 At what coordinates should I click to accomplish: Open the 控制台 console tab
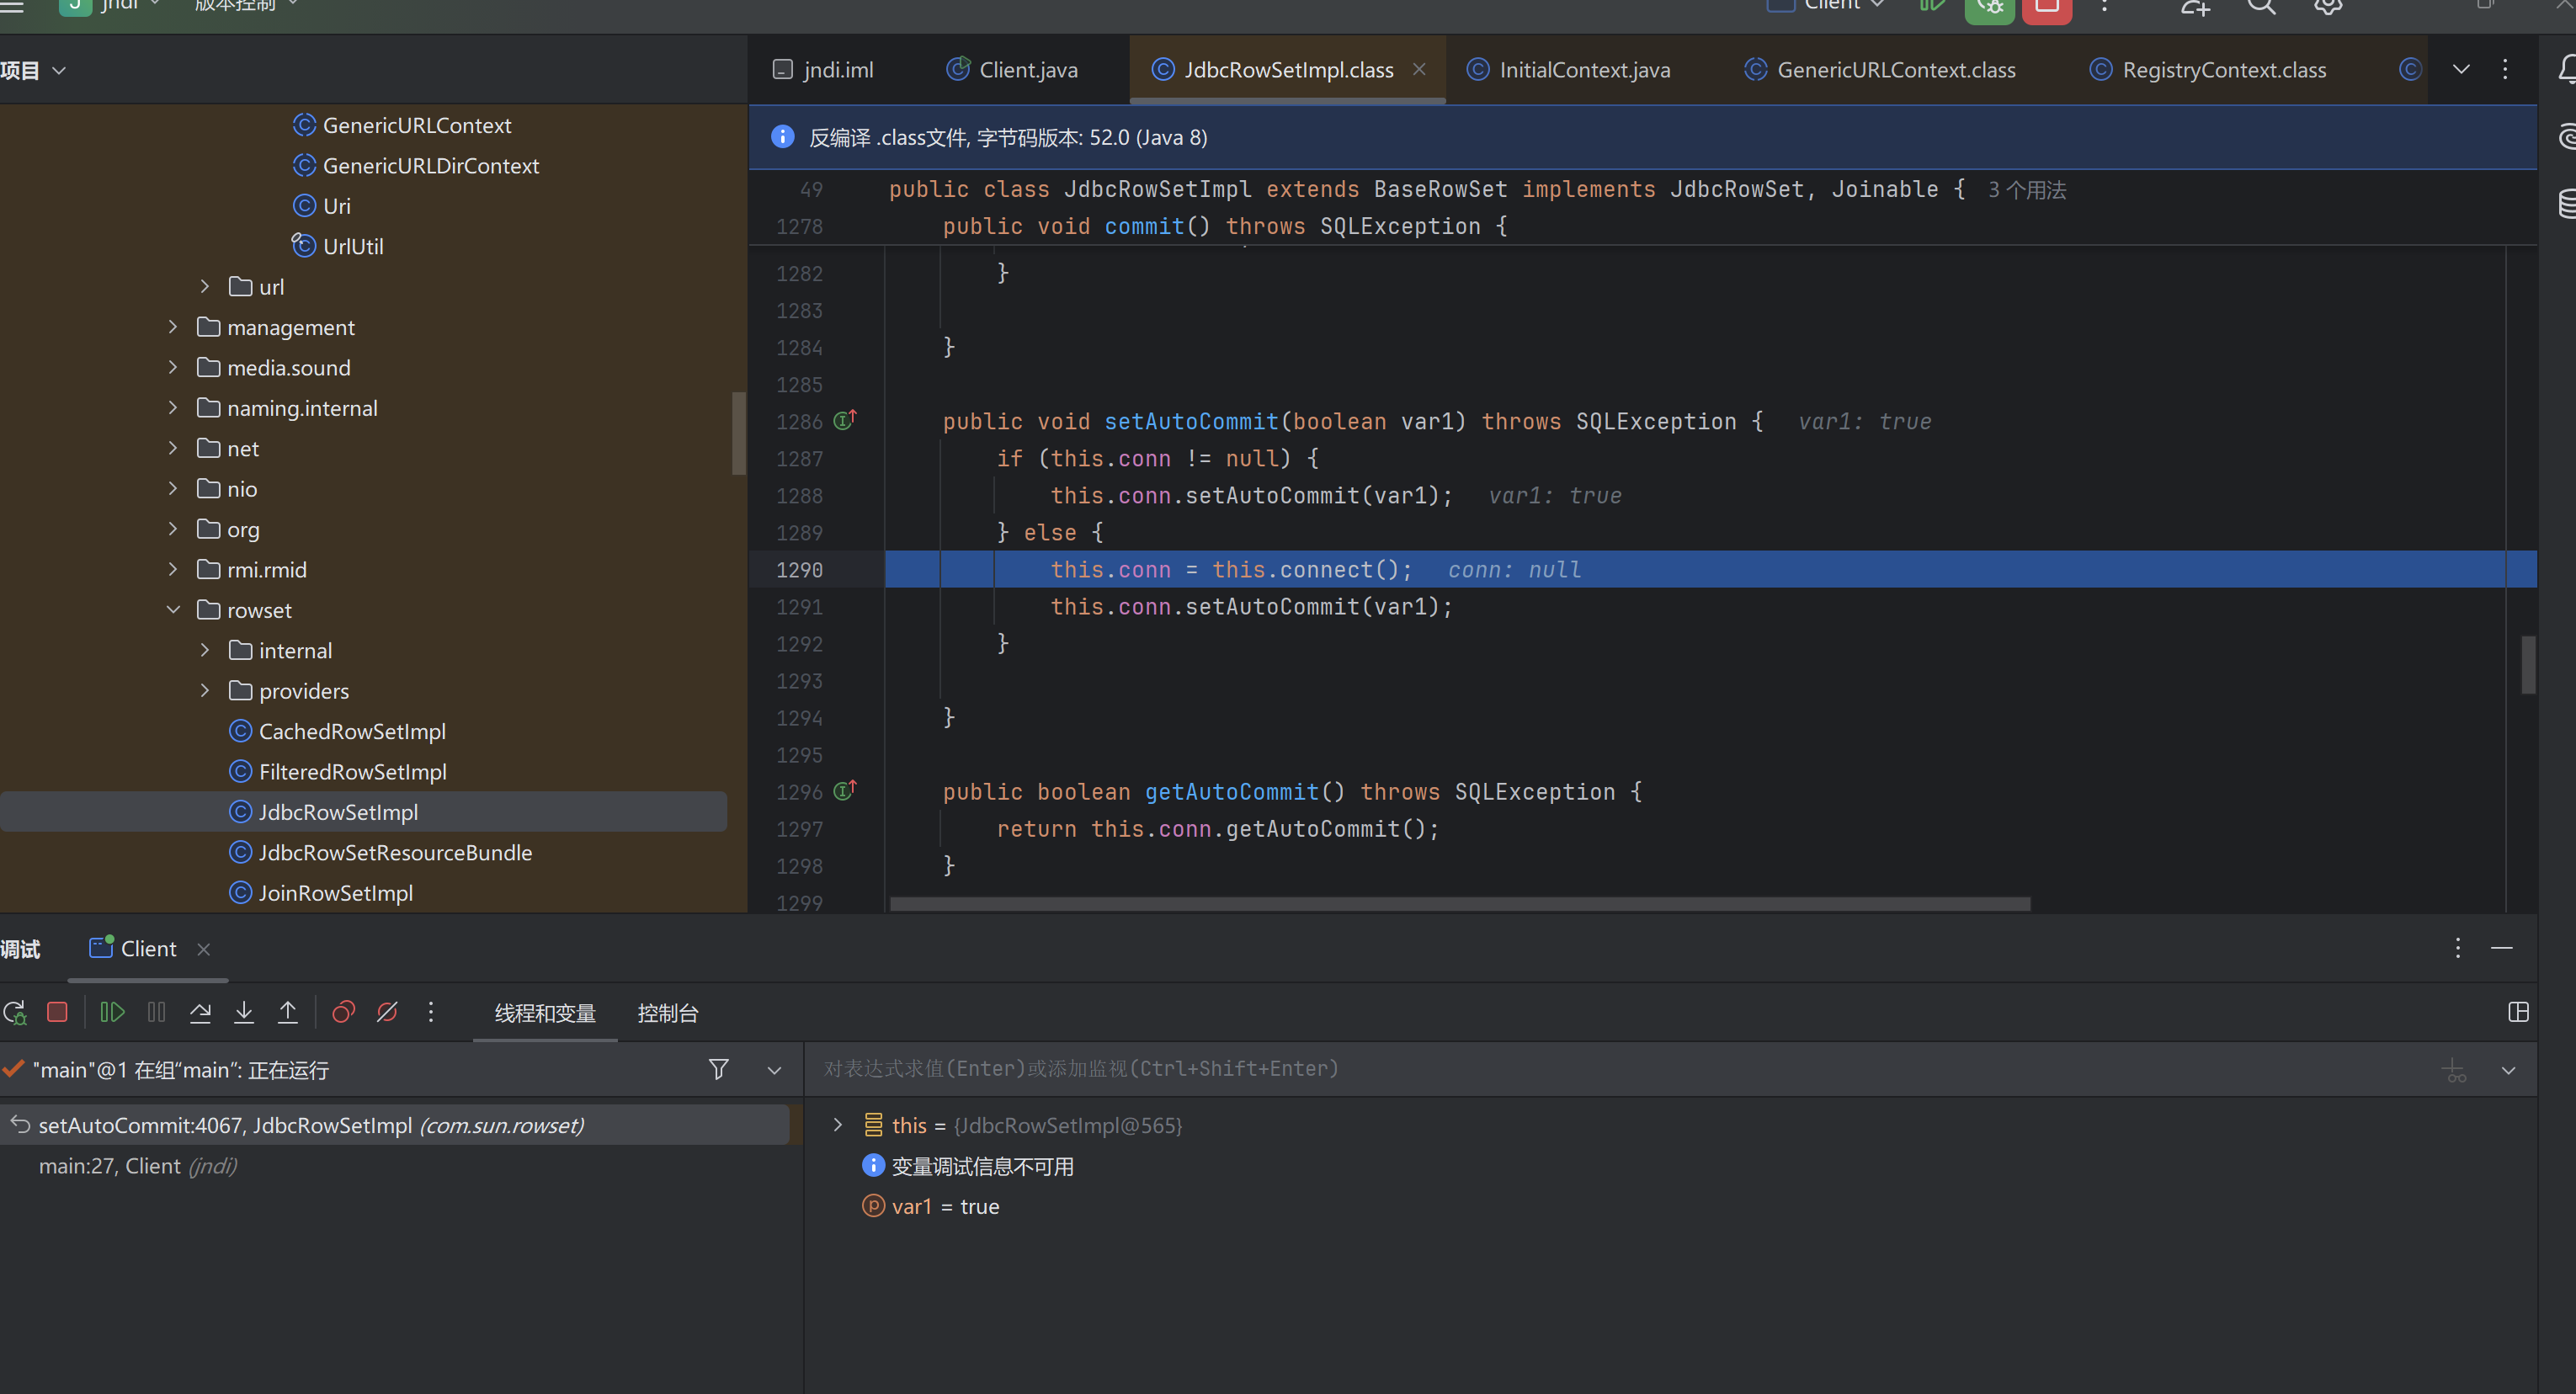[x=667, y=1012]
